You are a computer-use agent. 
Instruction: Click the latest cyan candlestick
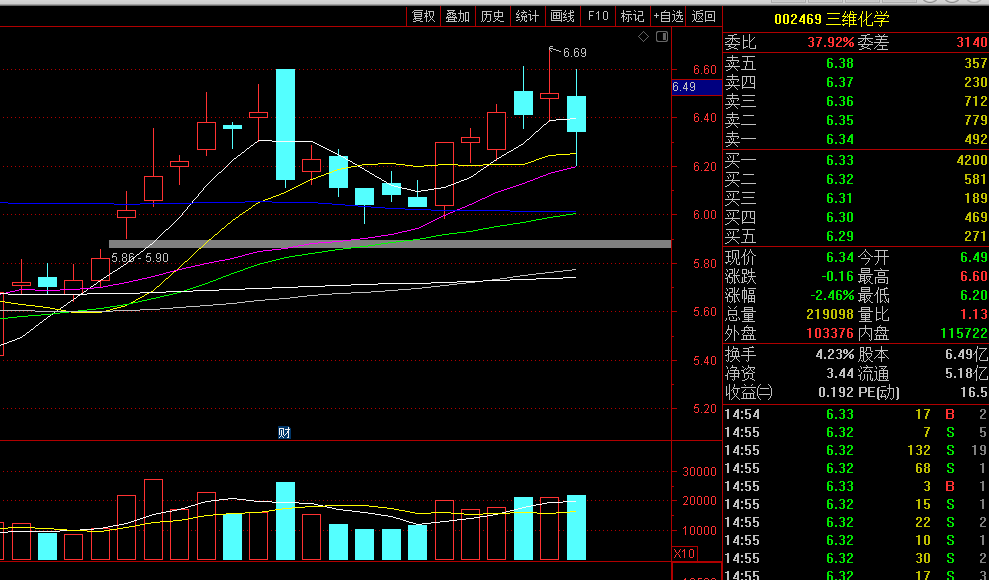pyautogui.click(x=577, y=114)
